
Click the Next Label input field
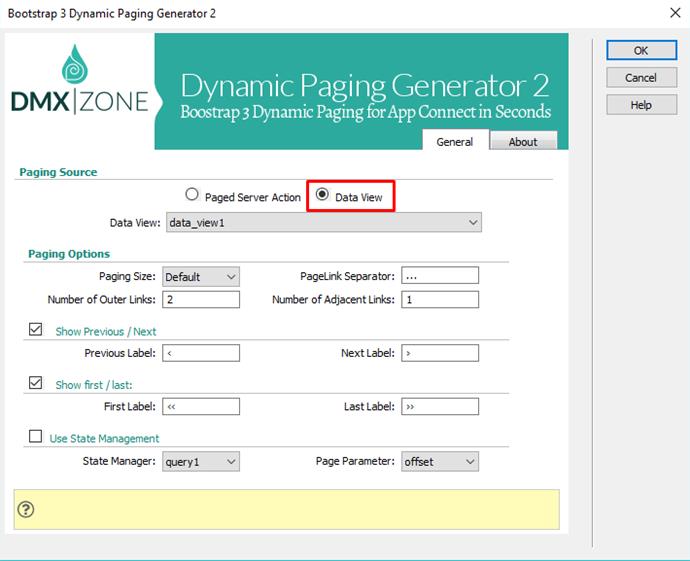(440, 353)
